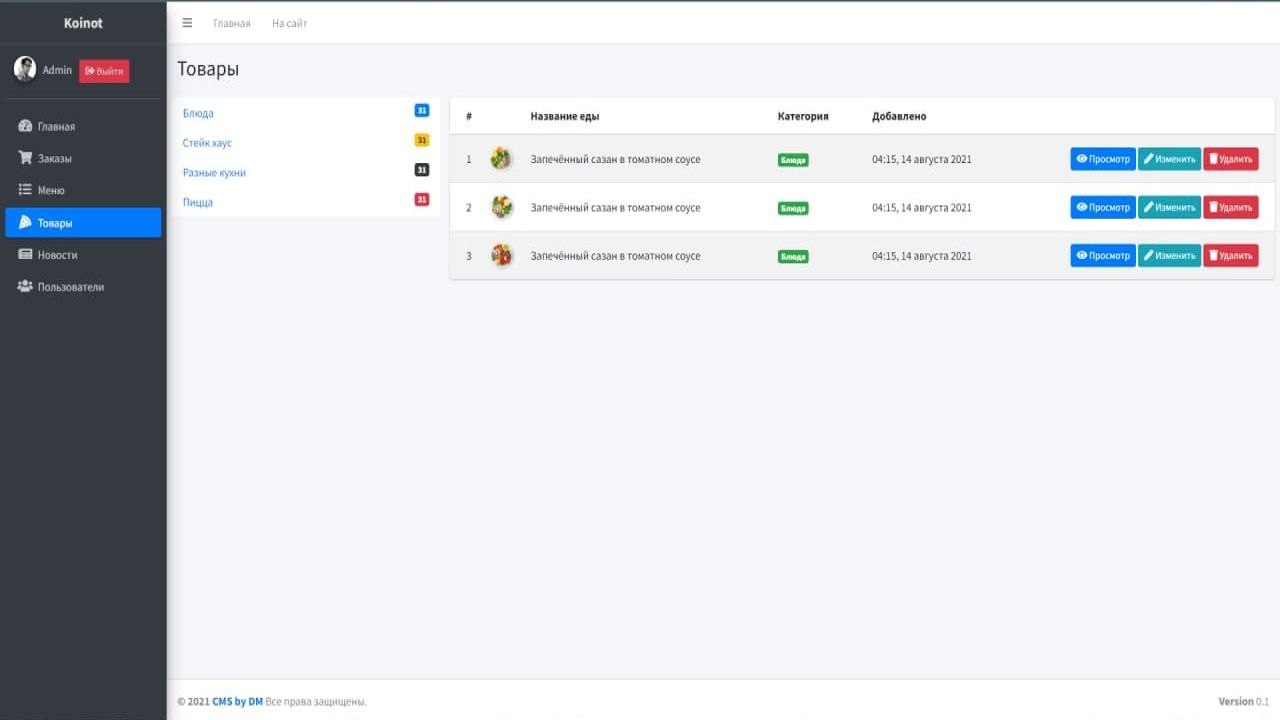Click the Выйти logout button

click(x=104, y=71)
